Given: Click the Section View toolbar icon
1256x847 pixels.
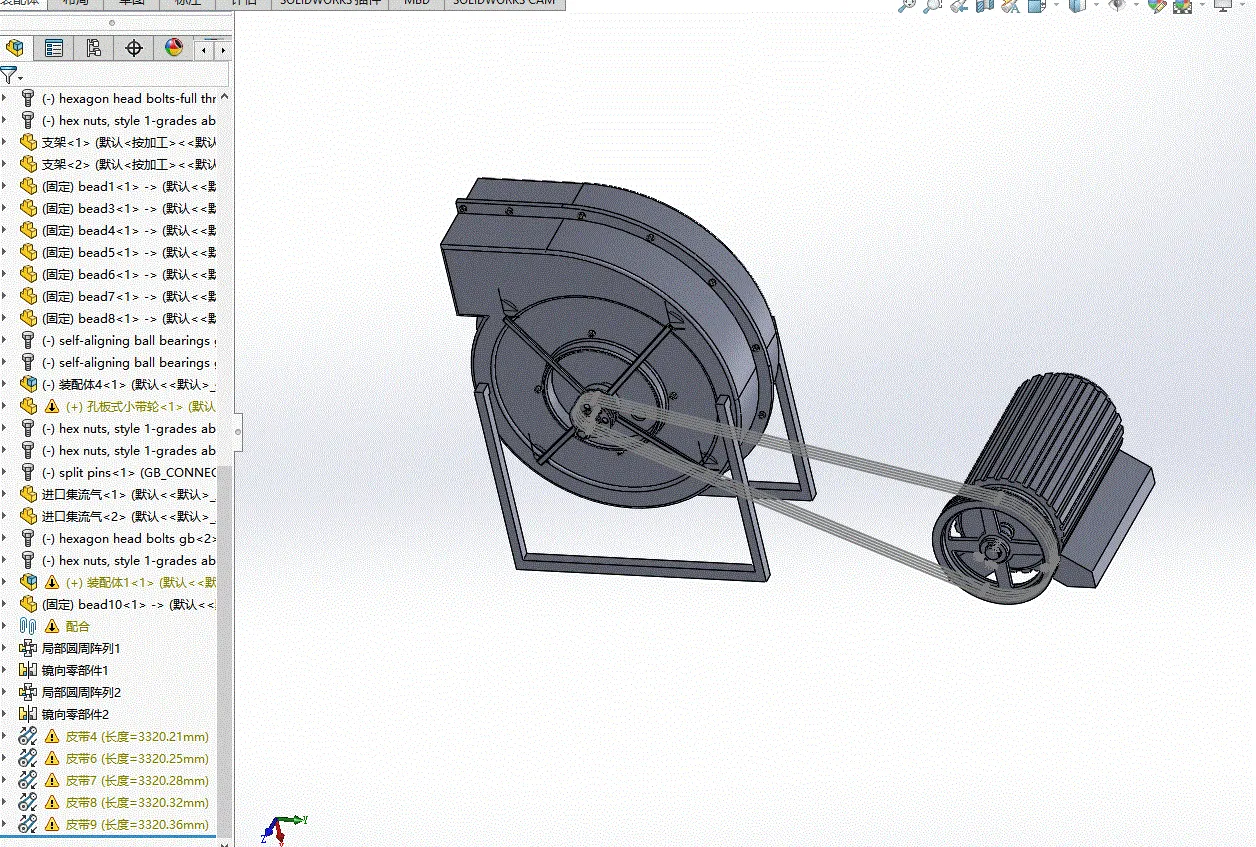Looking at the screenshot, I should [984, 5].
